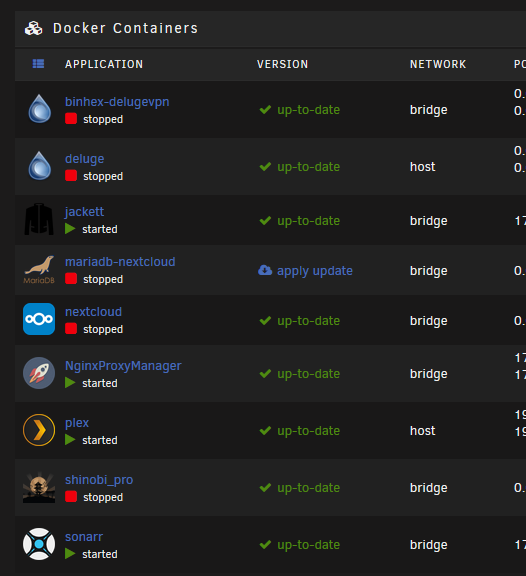
Task: Click bridge network in jackett row
Action: point(429,221)
